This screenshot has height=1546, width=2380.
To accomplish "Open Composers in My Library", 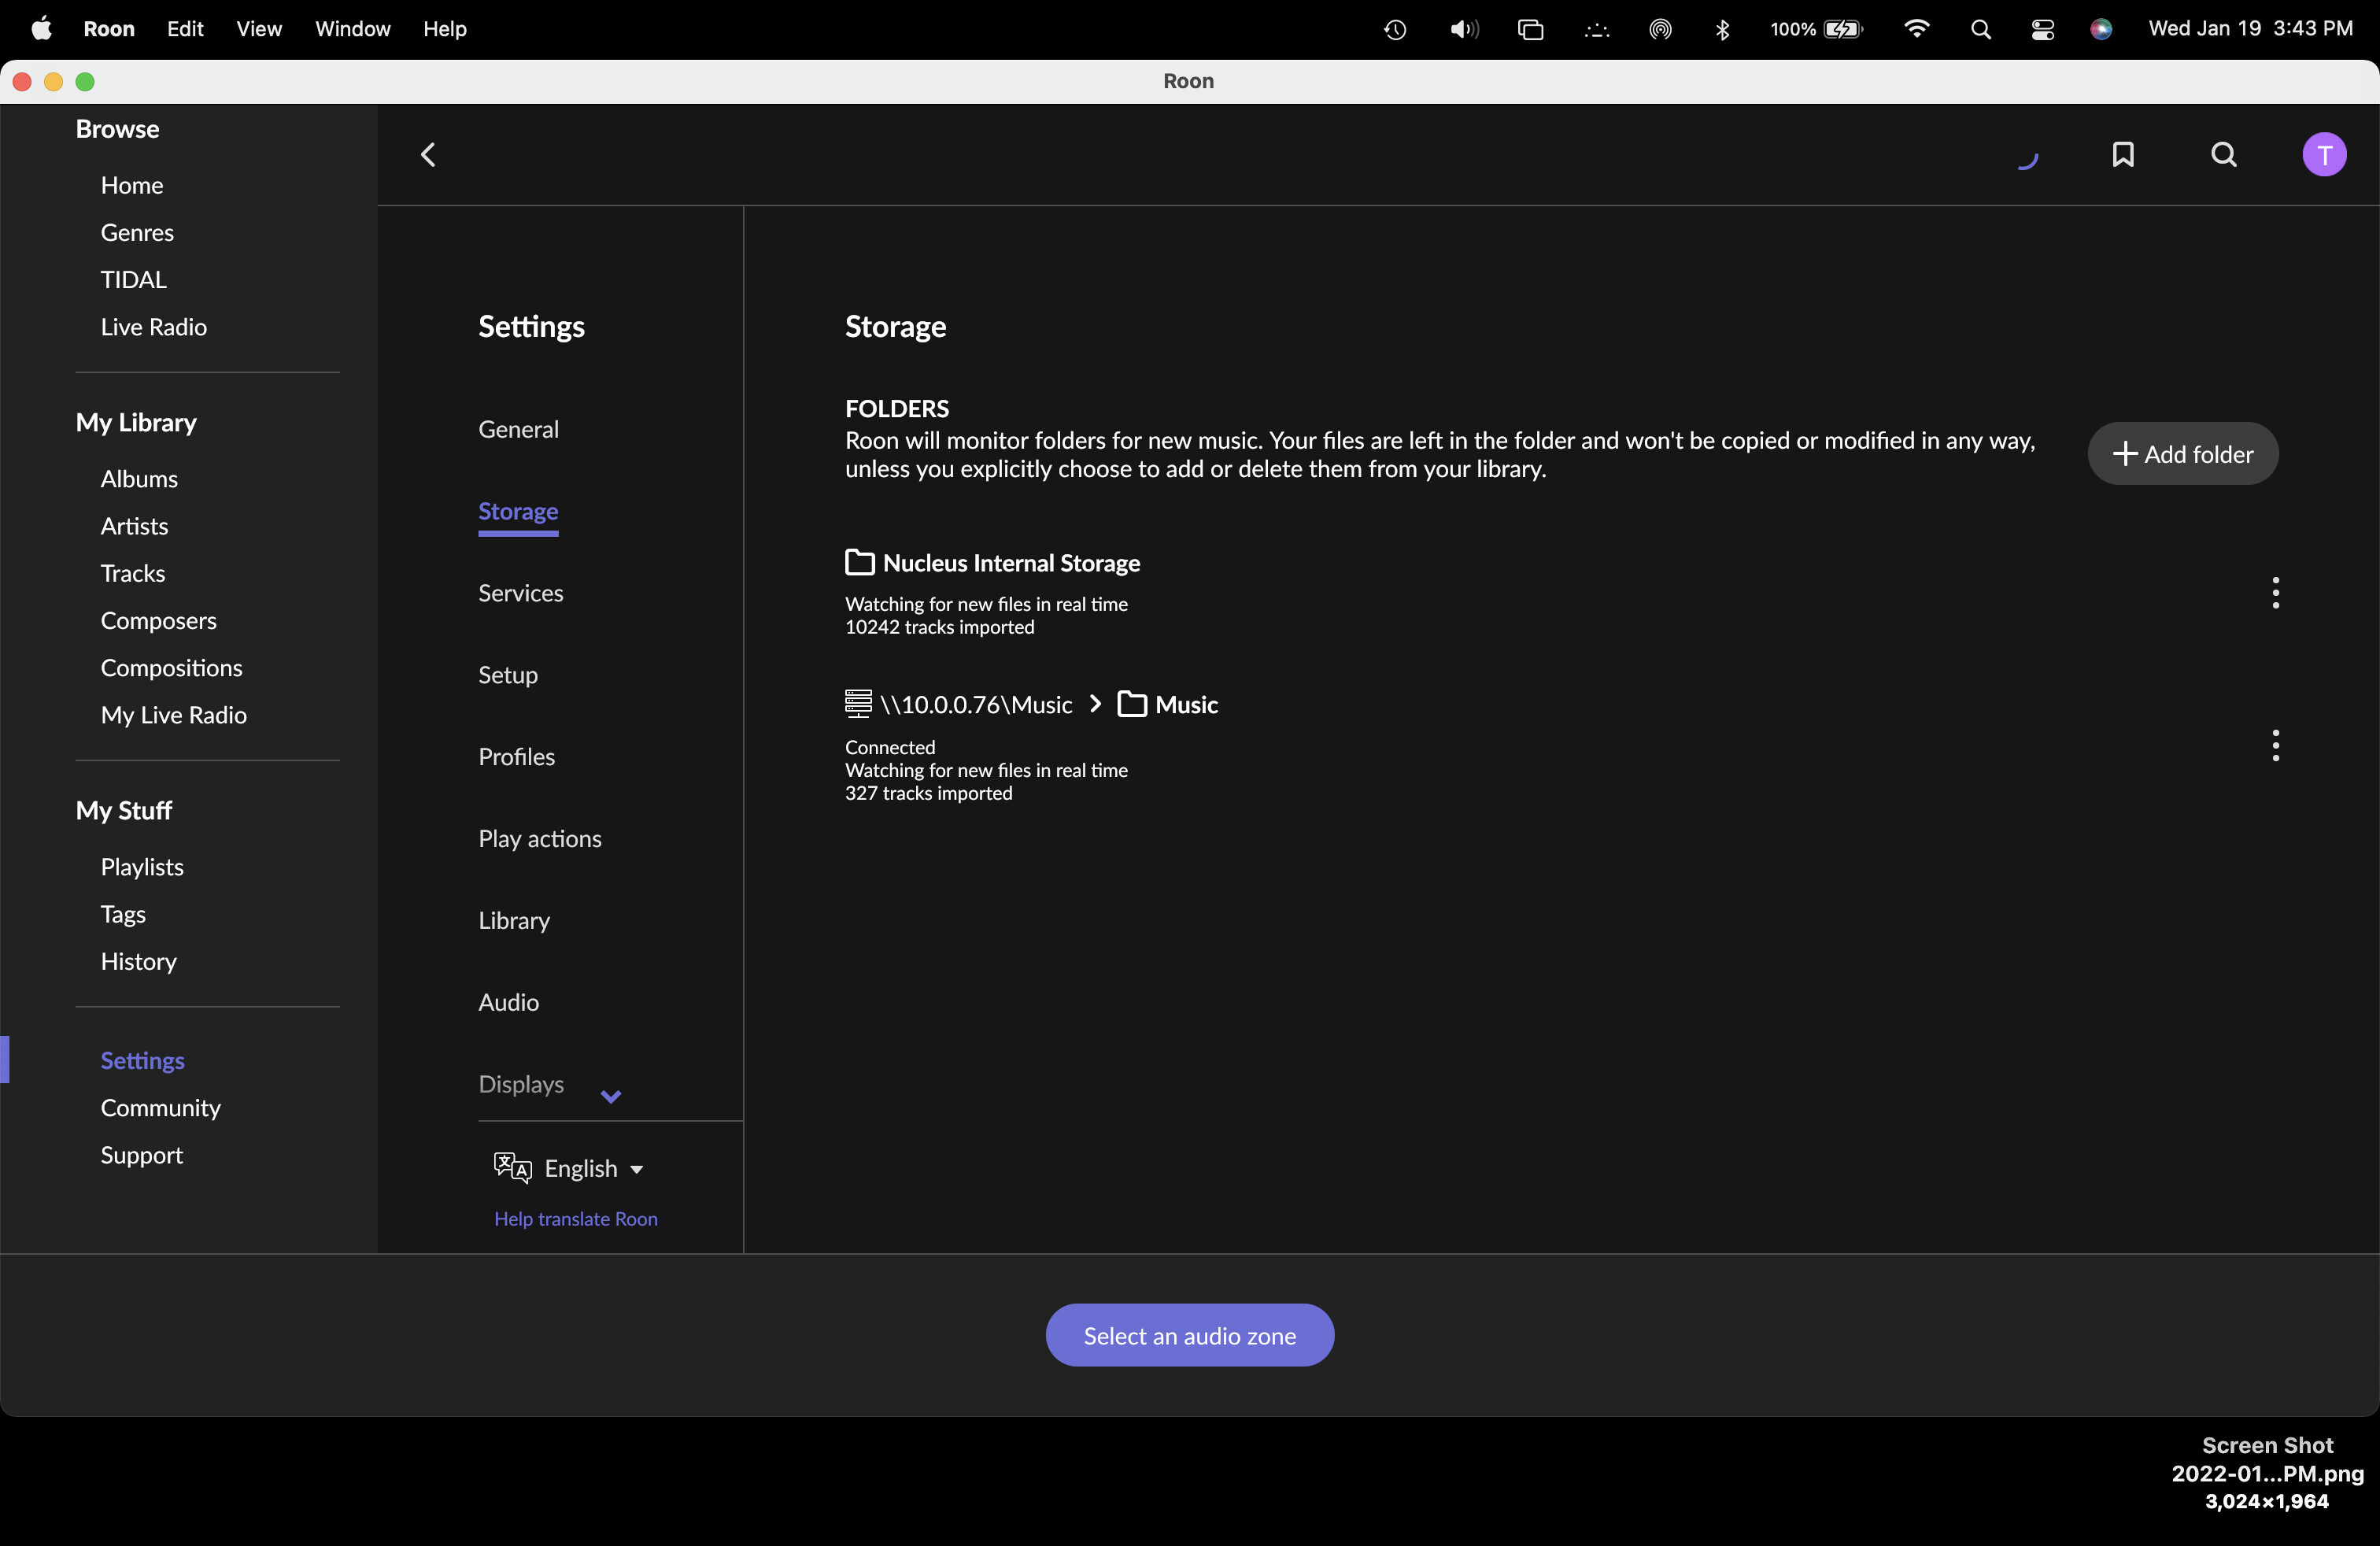I will [x=158, y=620].
